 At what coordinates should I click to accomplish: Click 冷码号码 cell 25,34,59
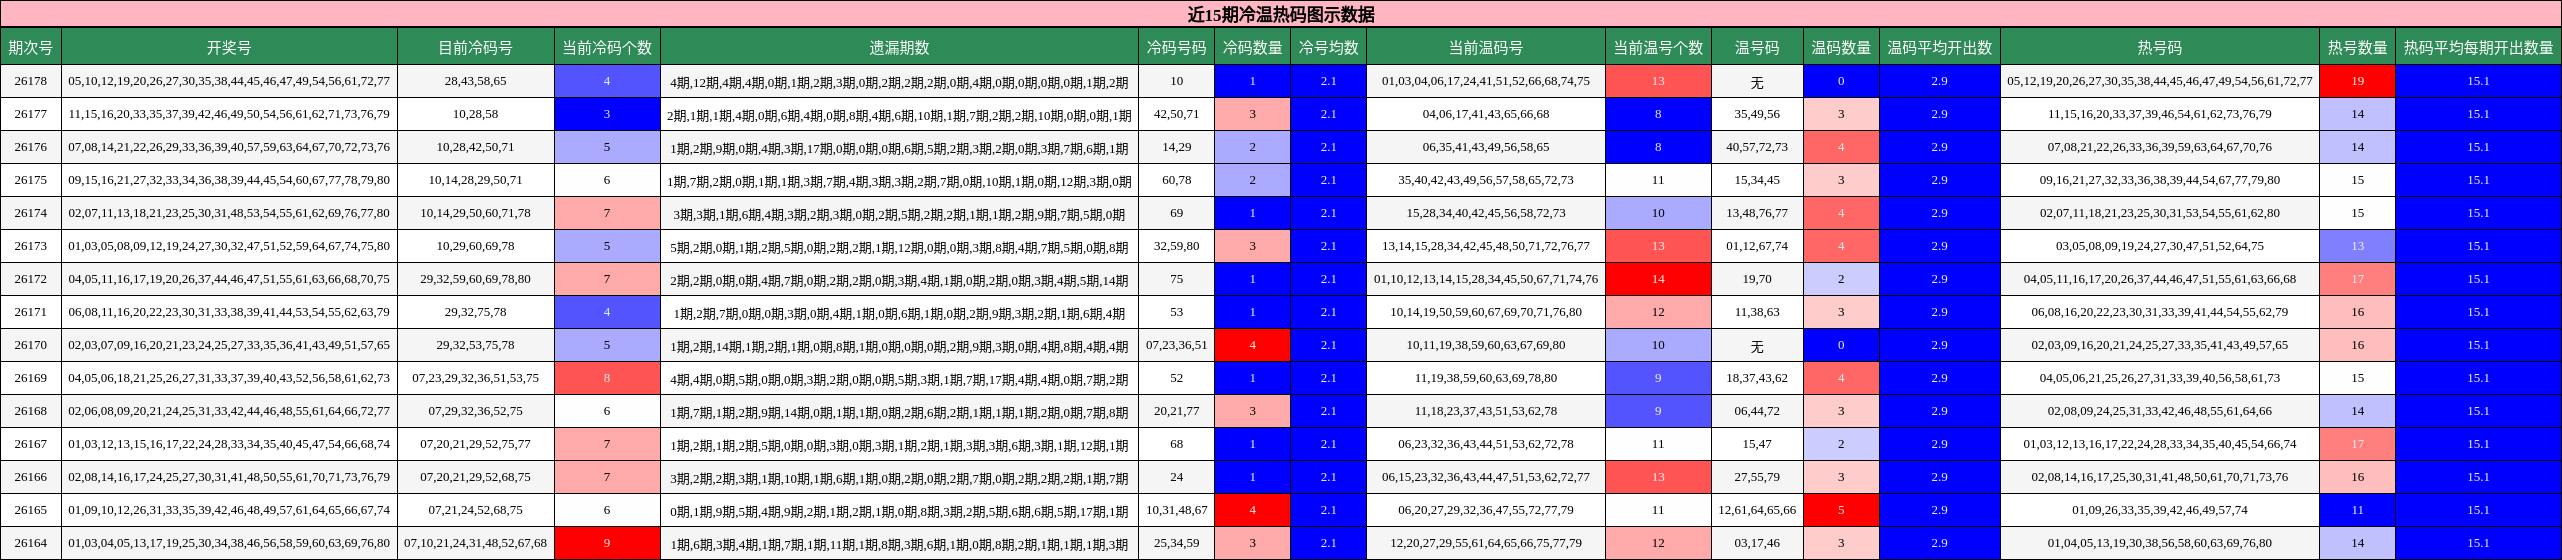pyautogui.click(x=1176, y=543)
